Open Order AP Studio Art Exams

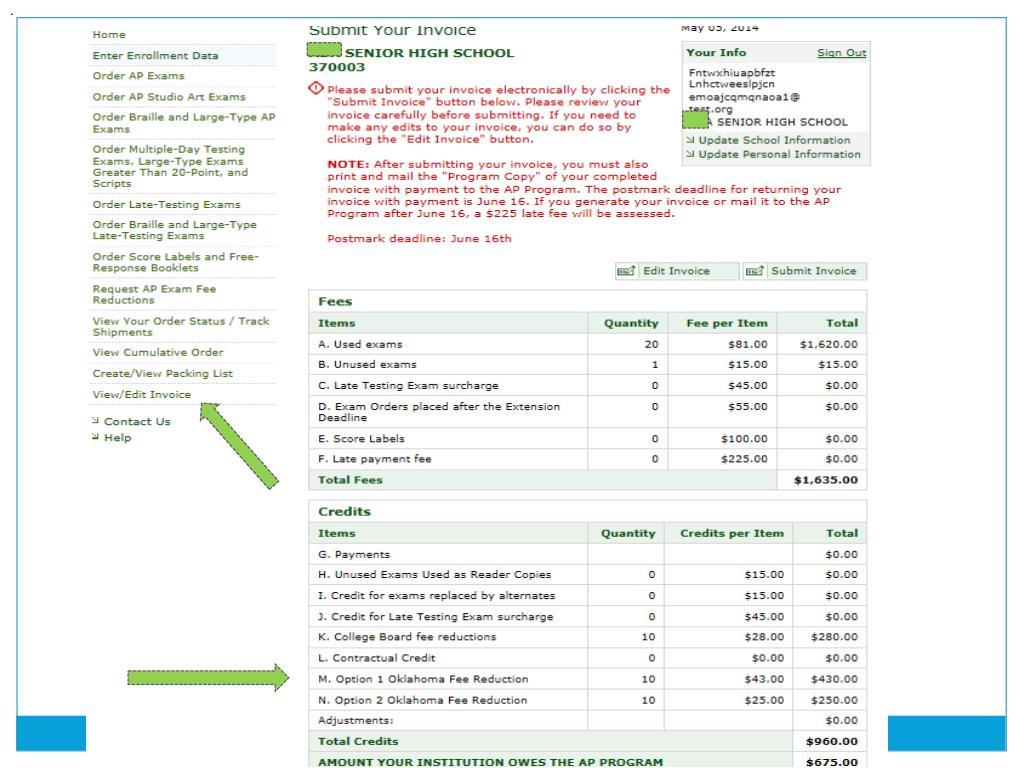pyautogui.click(x=169, y=97)
